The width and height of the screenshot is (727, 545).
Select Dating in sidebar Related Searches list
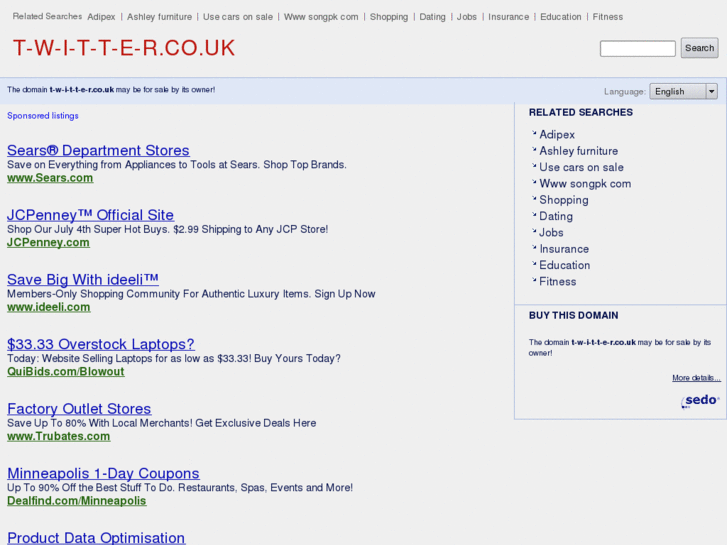[556, 216]
